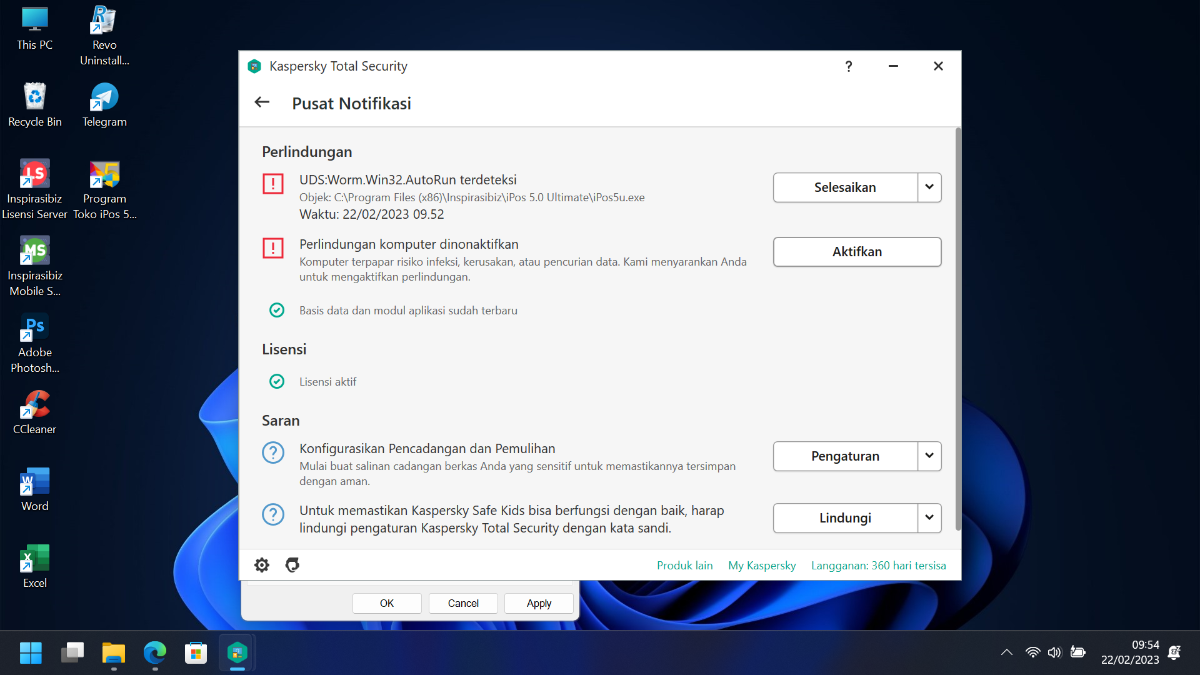Select Telegram desktop shortcut
This screenshot has height=675, width=1200.
pos(104,104)
